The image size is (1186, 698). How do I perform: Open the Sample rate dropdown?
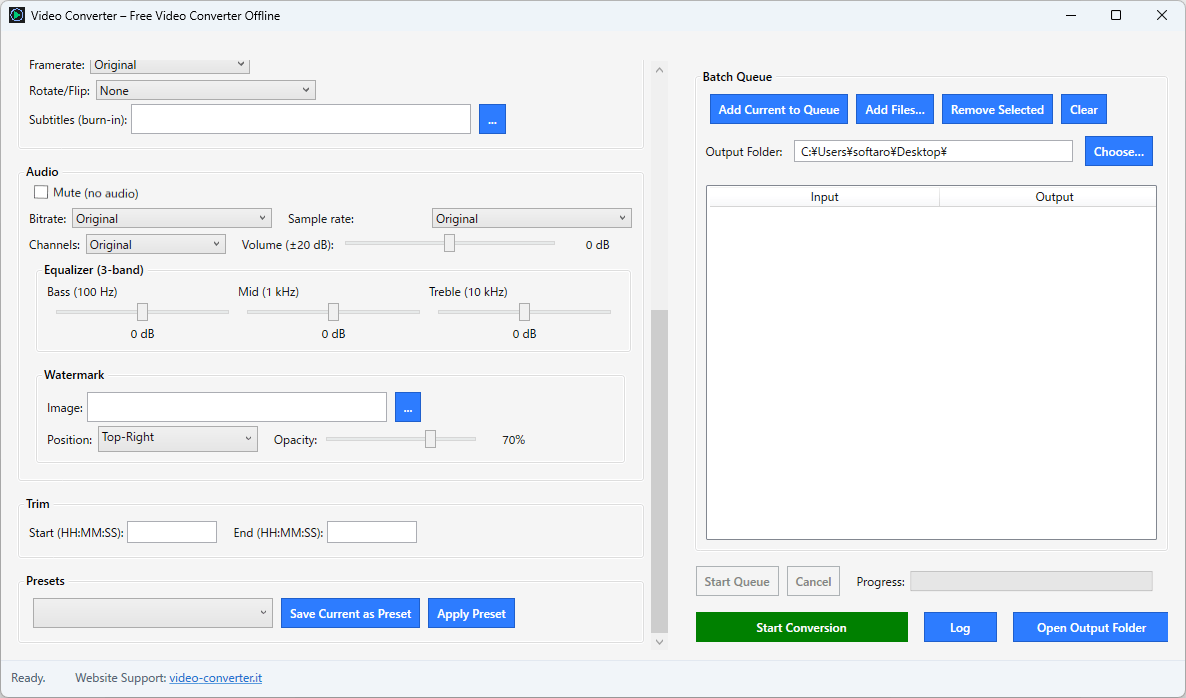531,219
